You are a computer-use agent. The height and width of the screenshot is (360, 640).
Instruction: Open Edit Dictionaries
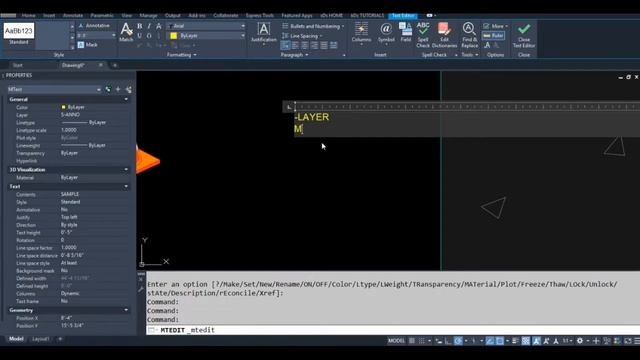[444, 35]
